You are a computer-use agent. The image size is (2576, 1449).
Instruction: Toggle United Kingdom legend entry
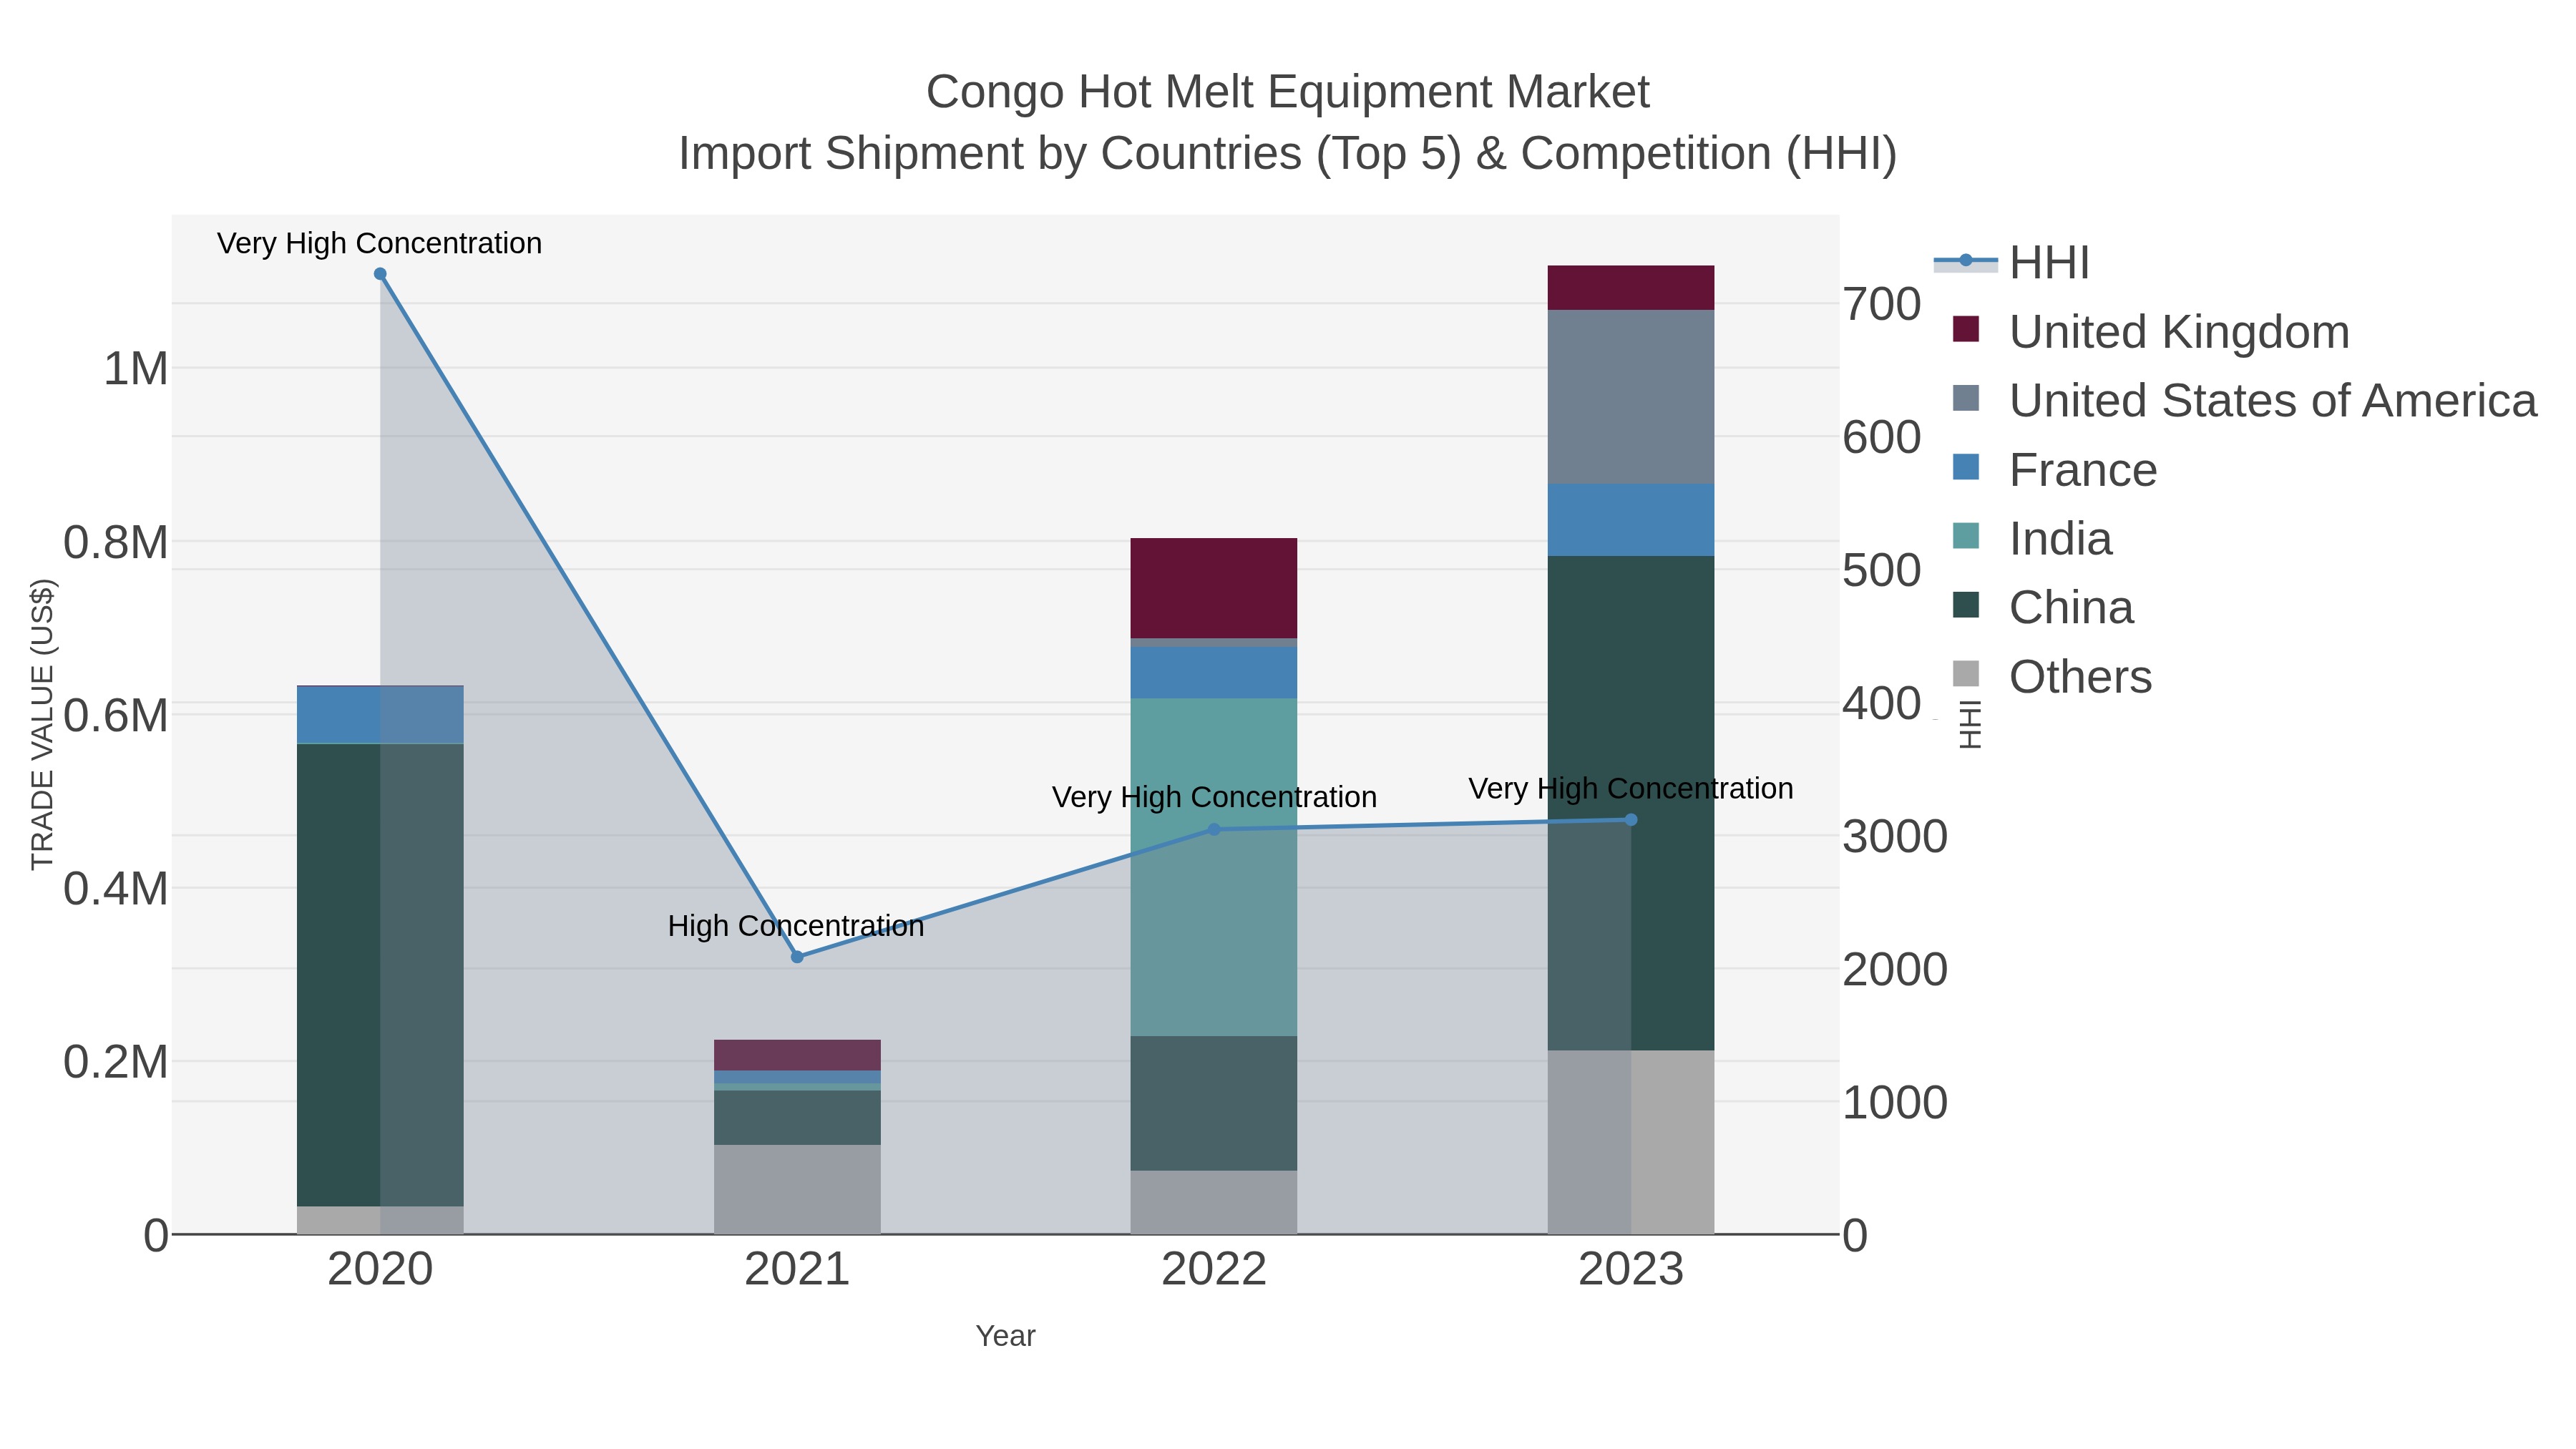2150,331
